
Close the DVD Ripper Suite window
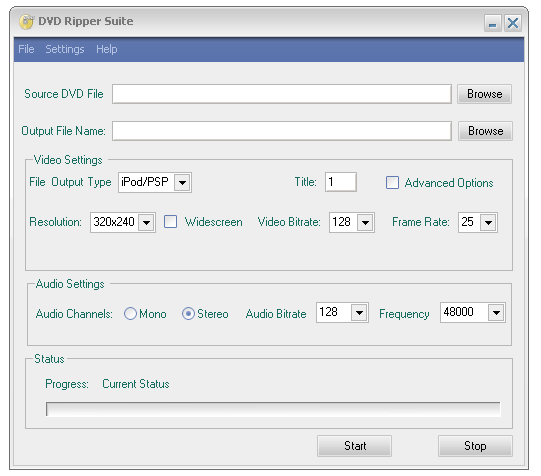[x=513, y=23]
